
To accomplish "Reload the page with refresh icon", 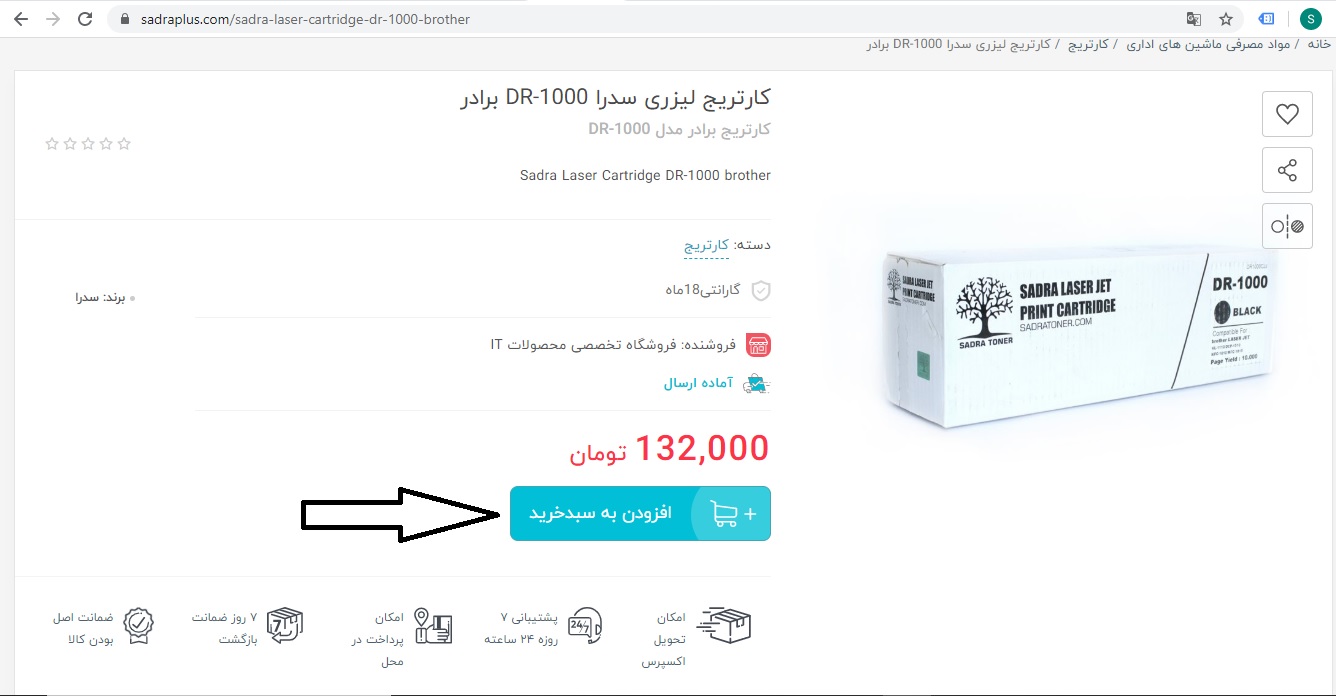I will (85, 19).
